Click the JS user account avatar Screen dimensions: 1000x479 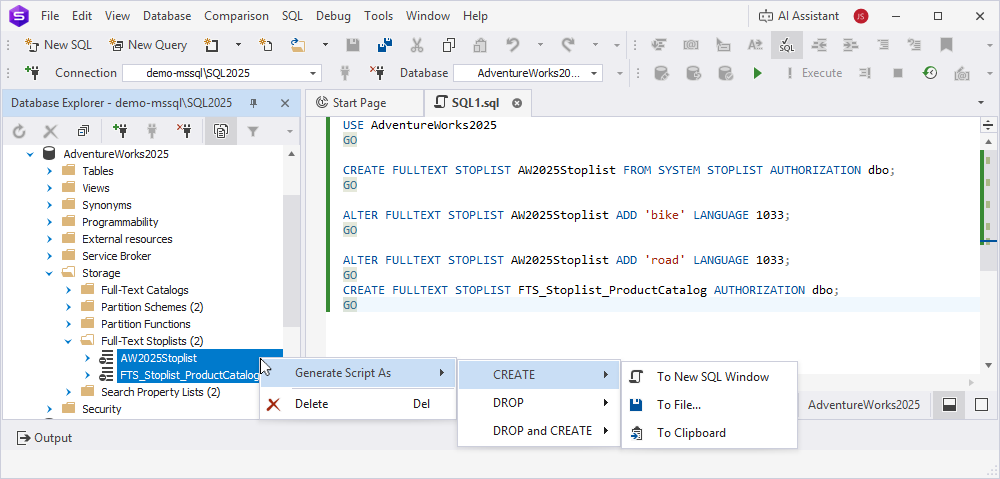click(x=861, y=16)
